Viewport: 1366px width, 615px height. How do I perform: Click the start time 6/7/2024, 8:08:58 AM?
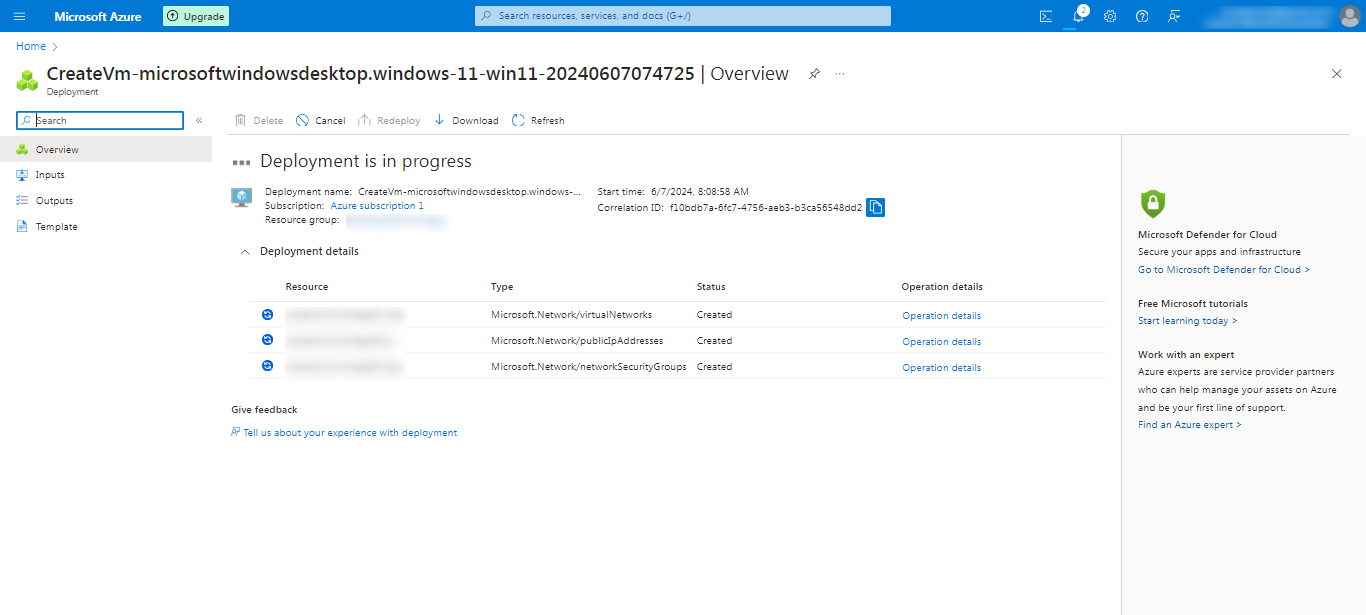pyautogui.click(x=699, y=191)
